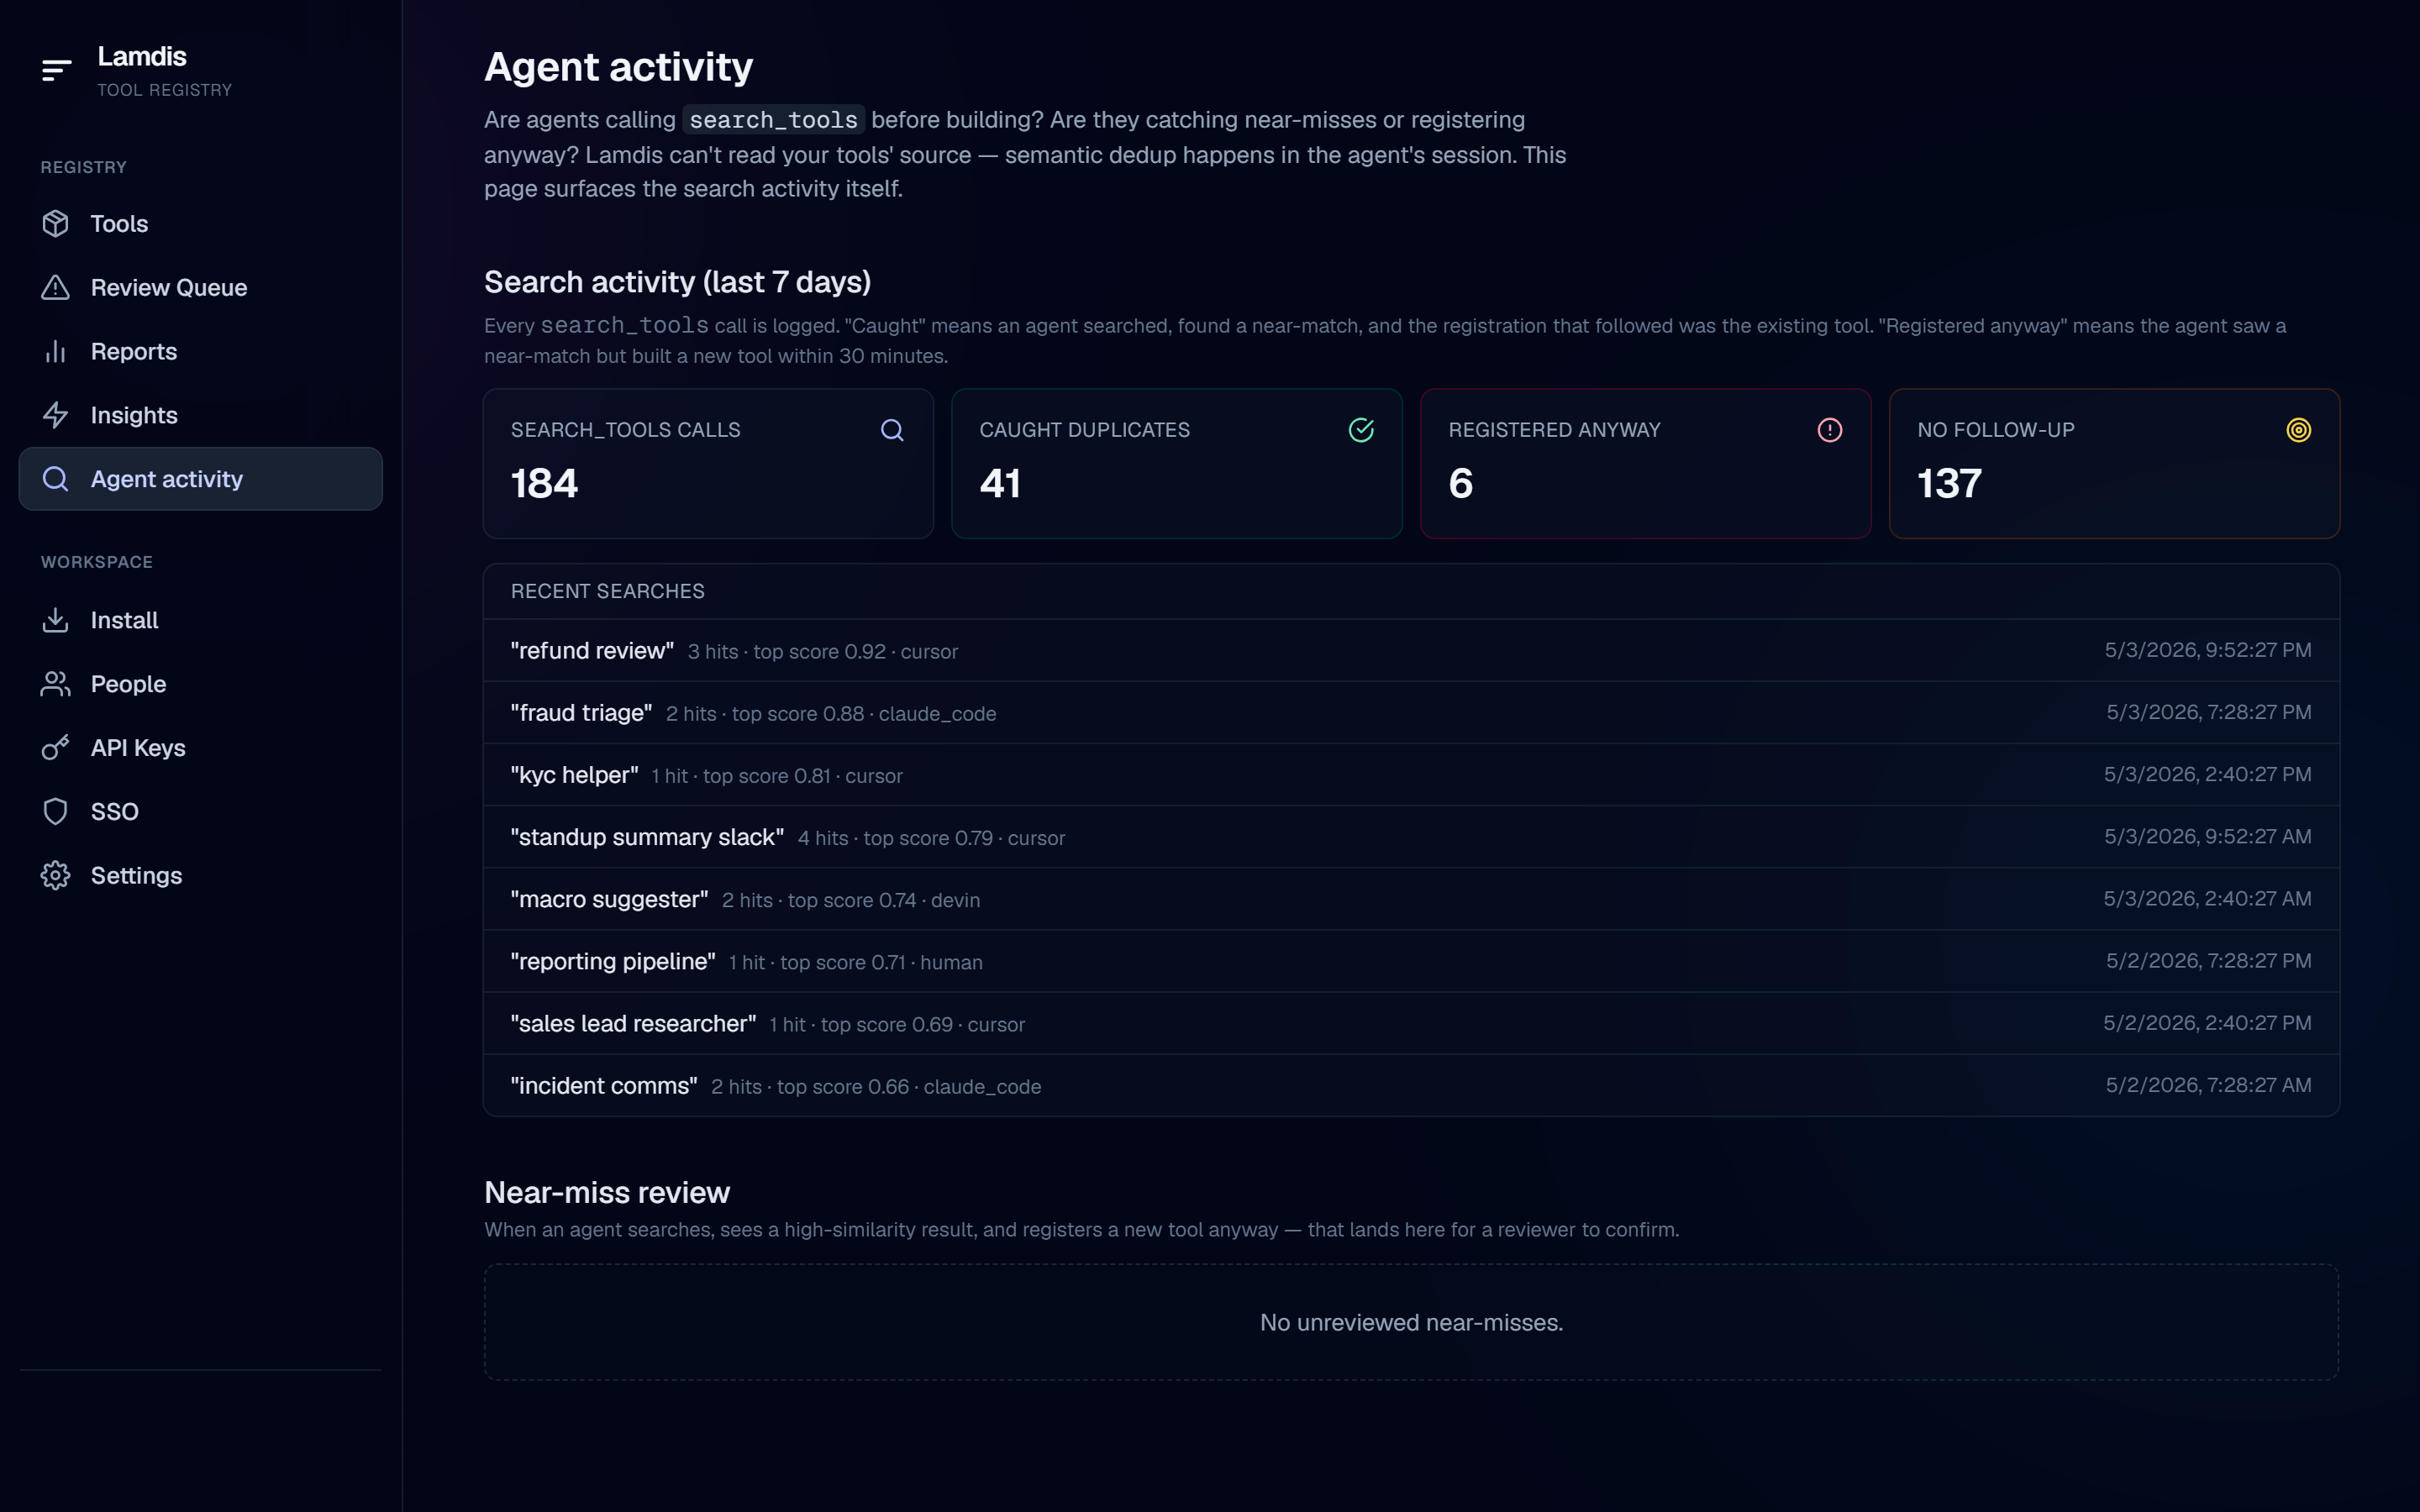Click target icon on No Follow-Up card
The height and width of the screenshot is (1512, 2420).
pyautogui.click(x=2299, y=430)
